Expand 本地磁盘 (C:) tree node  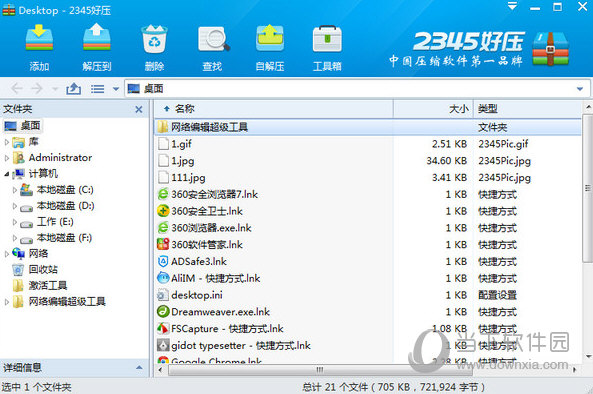pos(15,190)
